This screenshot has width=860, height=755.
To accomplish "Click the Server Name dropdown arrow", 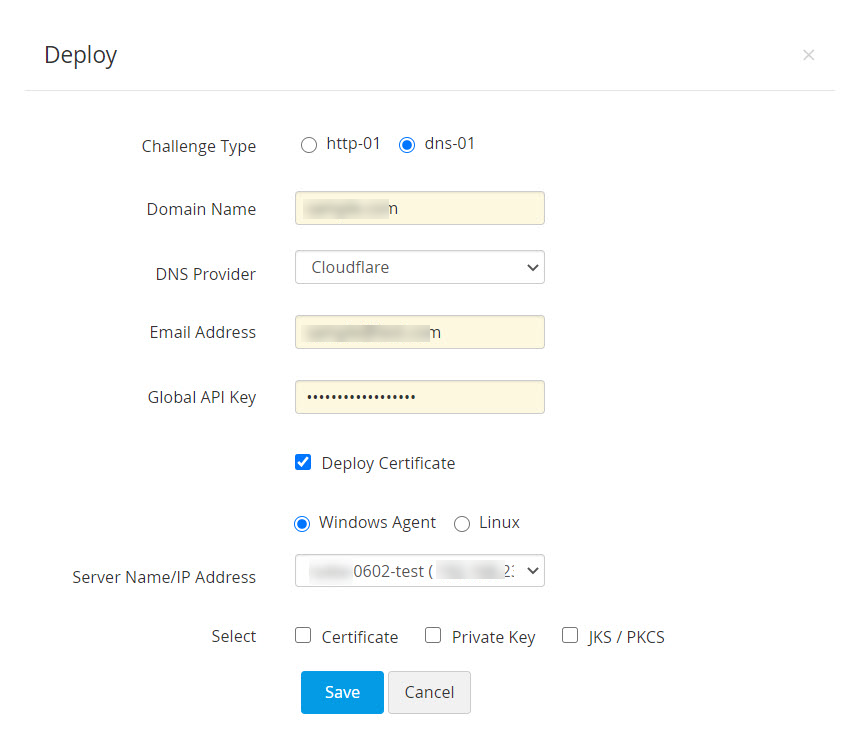I will click(x=531, y=570).
